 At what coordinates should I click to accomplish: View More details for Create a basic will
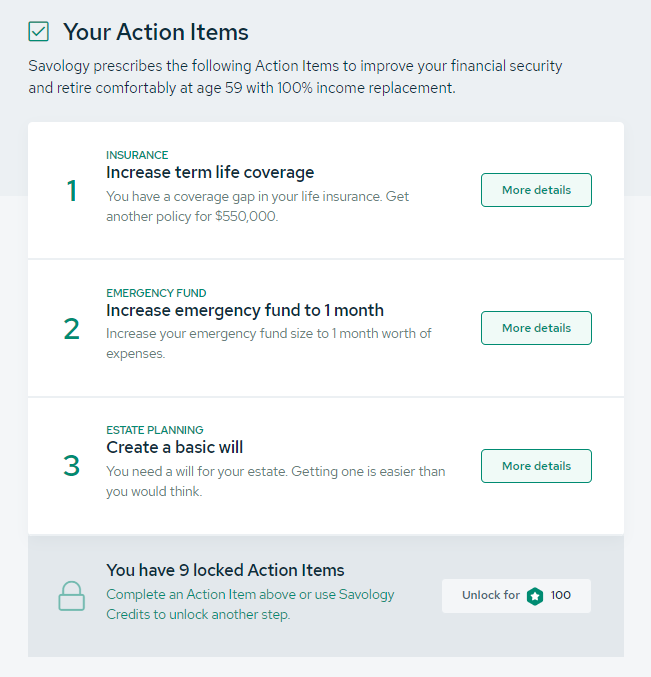536,466
